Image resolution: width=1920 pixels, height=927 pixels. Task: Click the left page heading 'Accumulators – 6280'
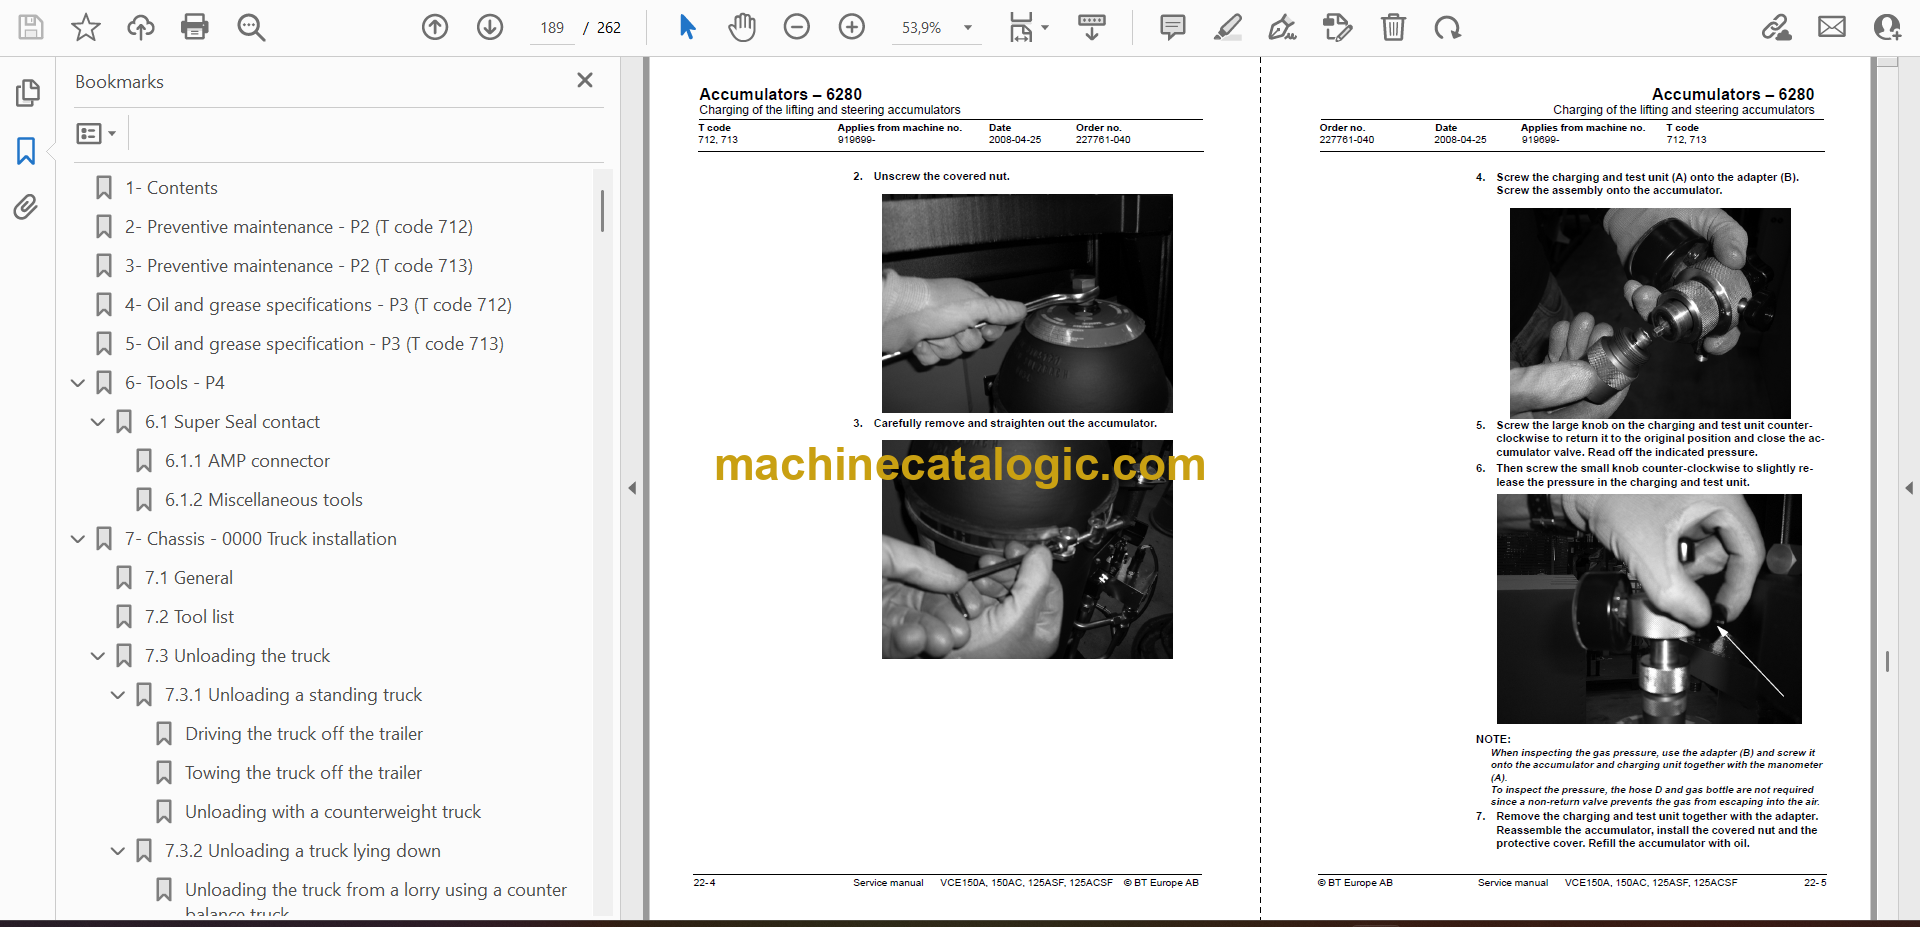[x=780, y=94]
